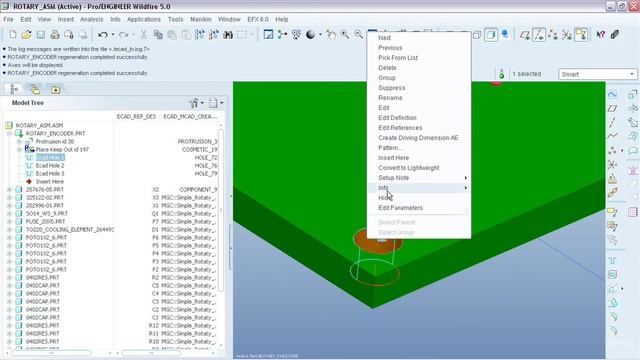Image resolution: width=640 pixels, height=360 pixels.
Task: Switch to the Model Tree tab icon
Action: [14, 89]
